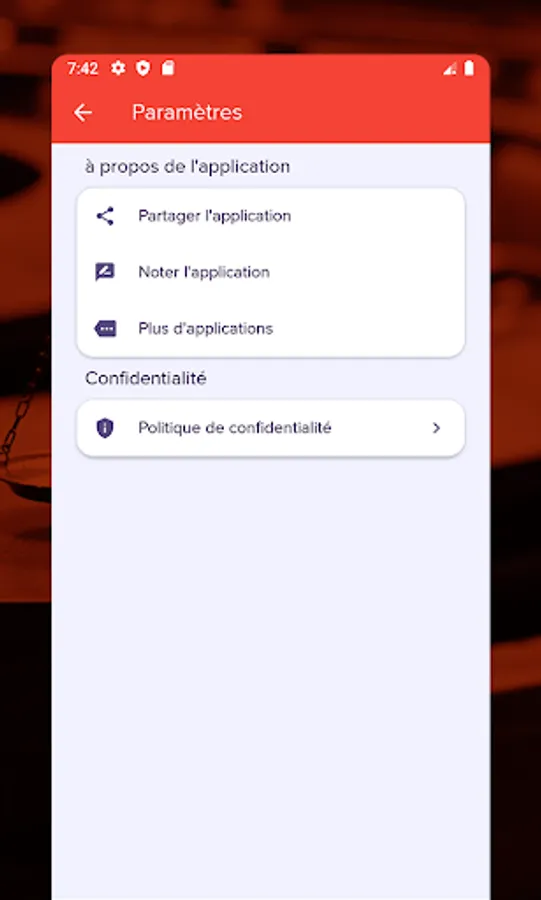Viewport: 541px width, 900px height.
Task: Open Partager l'application
Action: point(270,216)
